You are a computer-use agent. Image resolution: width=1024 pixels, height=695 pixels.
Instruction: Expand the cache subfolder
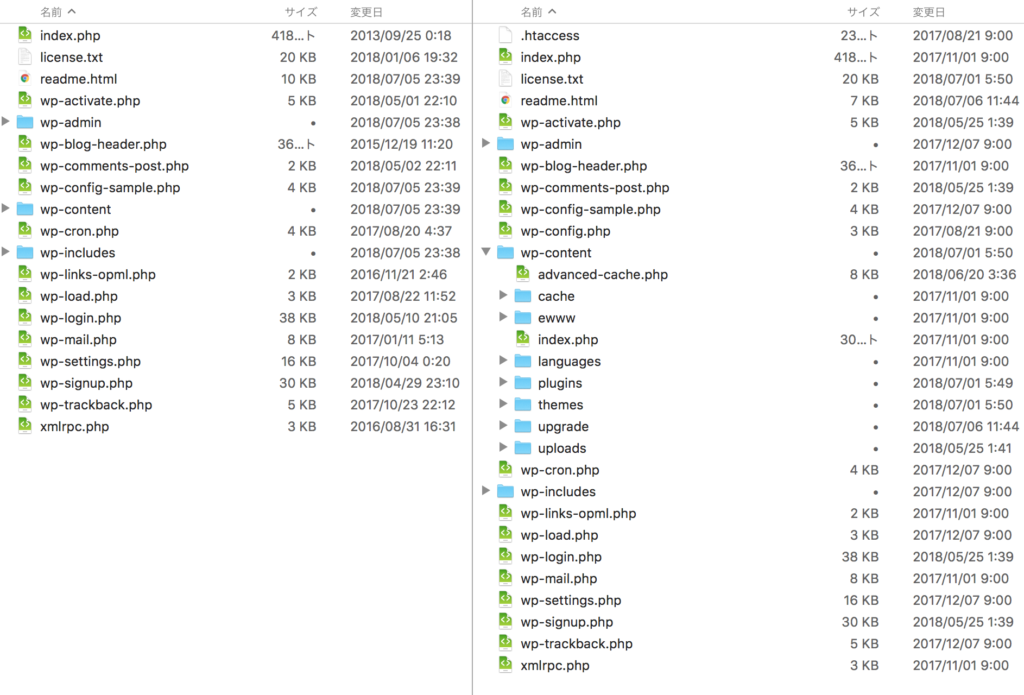coord(504,295)
